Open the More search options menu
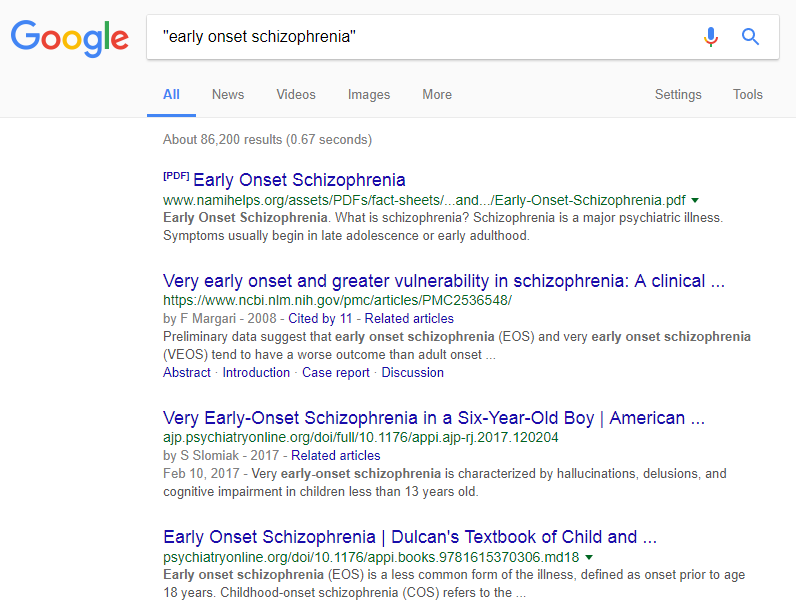This screenshot has width=796, height=611. pyautogui.click(x=437, y=95)
